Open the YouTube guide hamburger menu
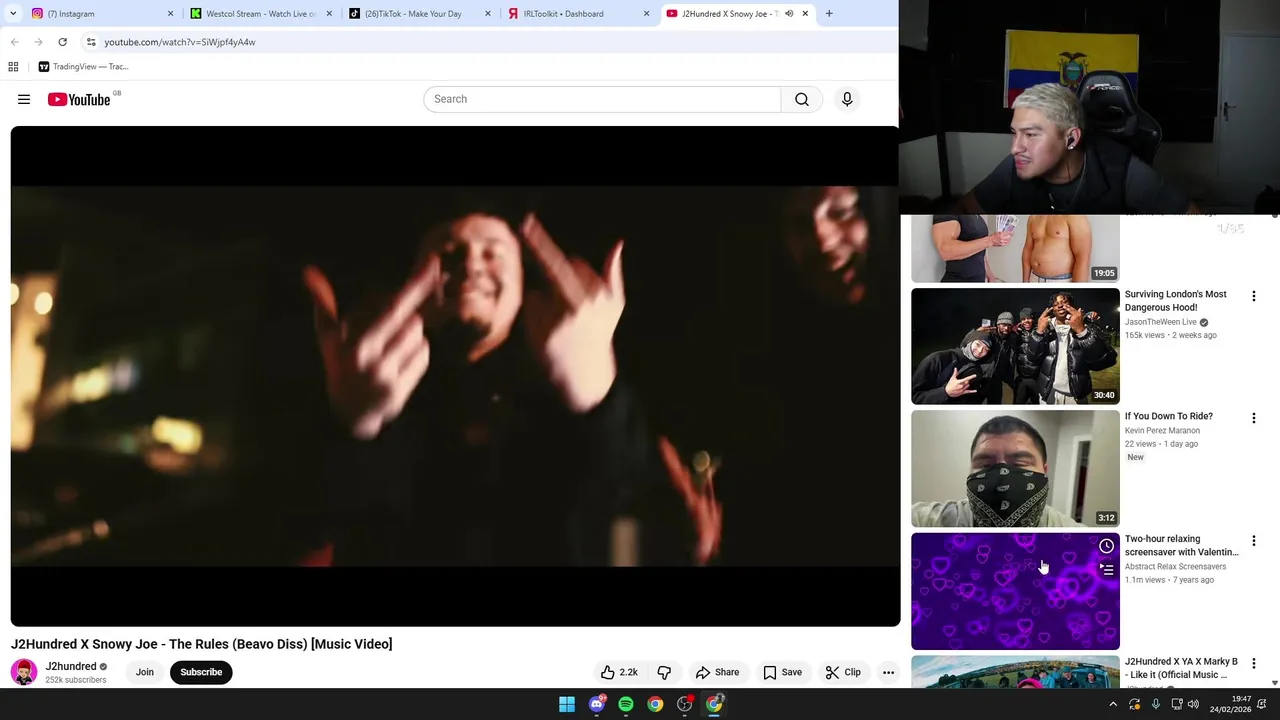 24,99
